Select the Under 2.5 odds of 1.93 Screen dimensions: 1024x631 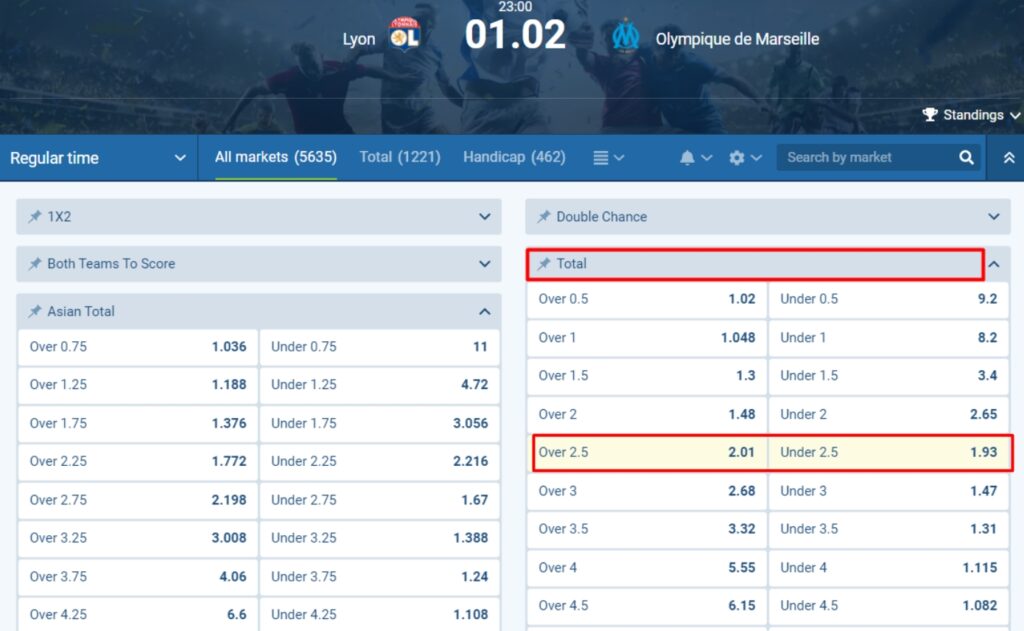tap(889, 452)
